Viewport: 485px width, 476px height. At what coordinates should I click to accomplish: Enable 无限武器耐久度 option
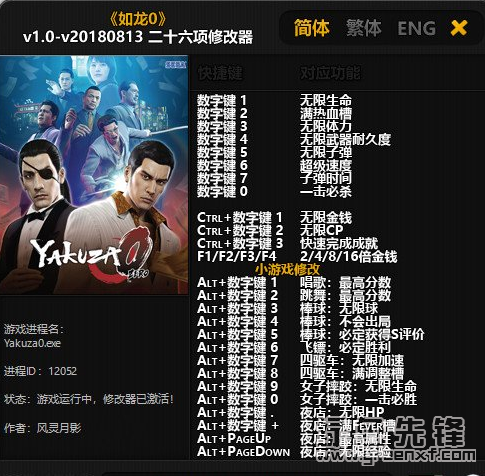pos(345,139)
